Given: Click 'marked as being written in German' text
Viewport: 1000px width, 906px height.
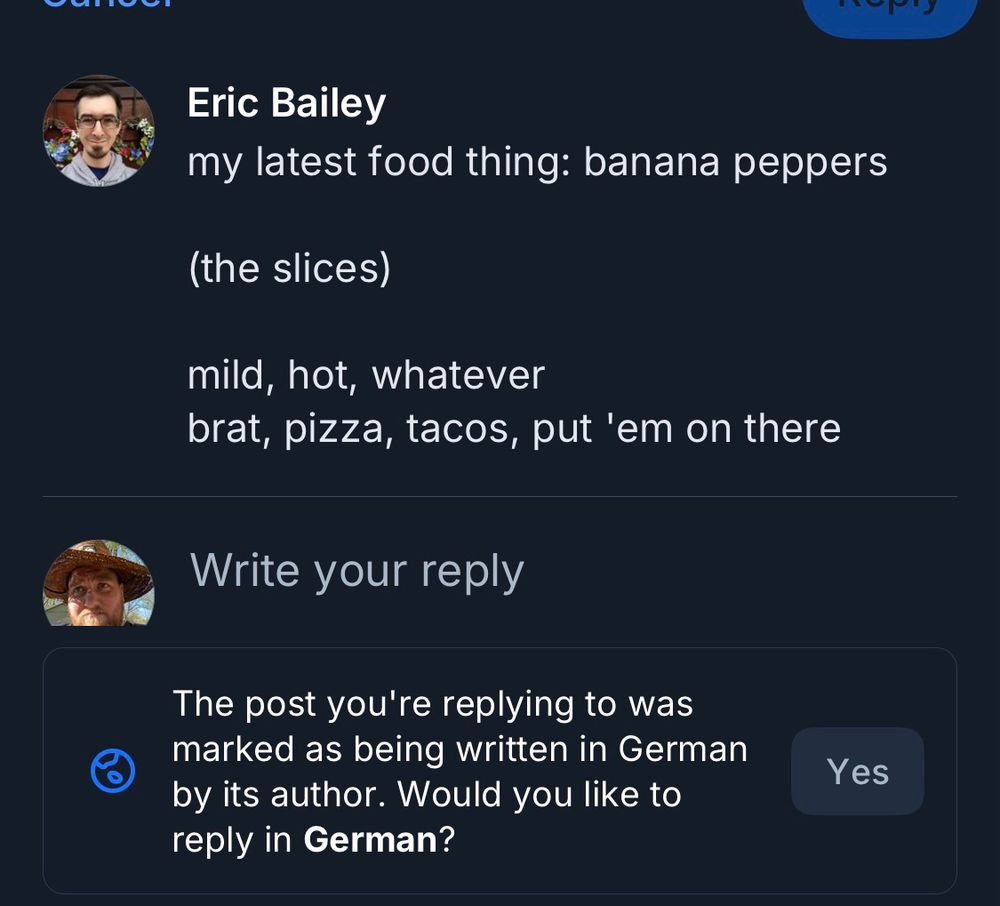Looking at the screenshot, I should tap(459, 749).
